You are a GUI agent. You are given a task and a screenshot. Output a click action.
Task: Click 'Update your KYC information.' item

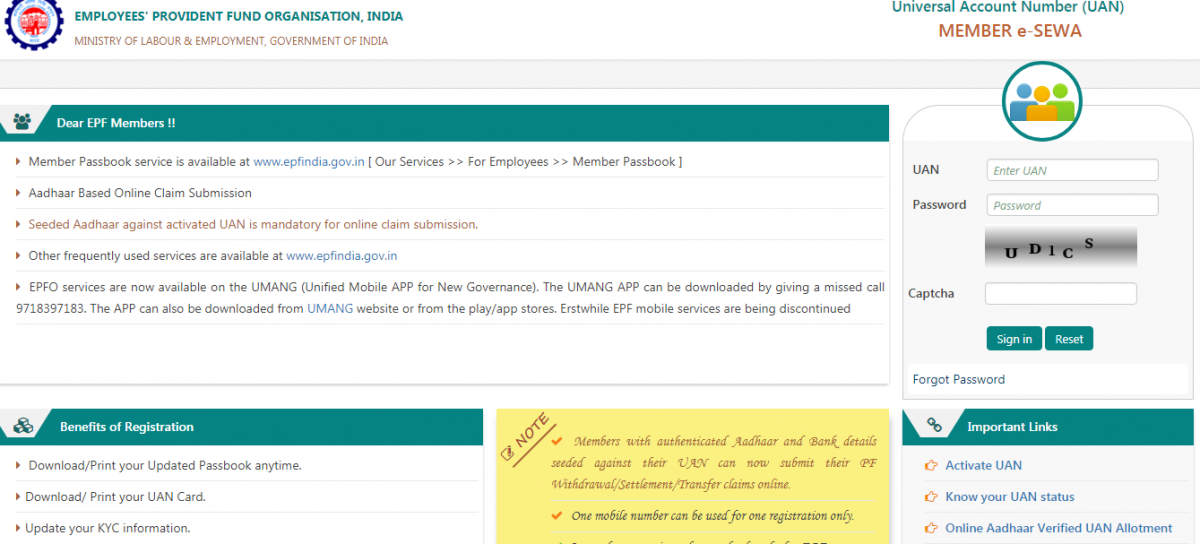click(x=109, y=527)
